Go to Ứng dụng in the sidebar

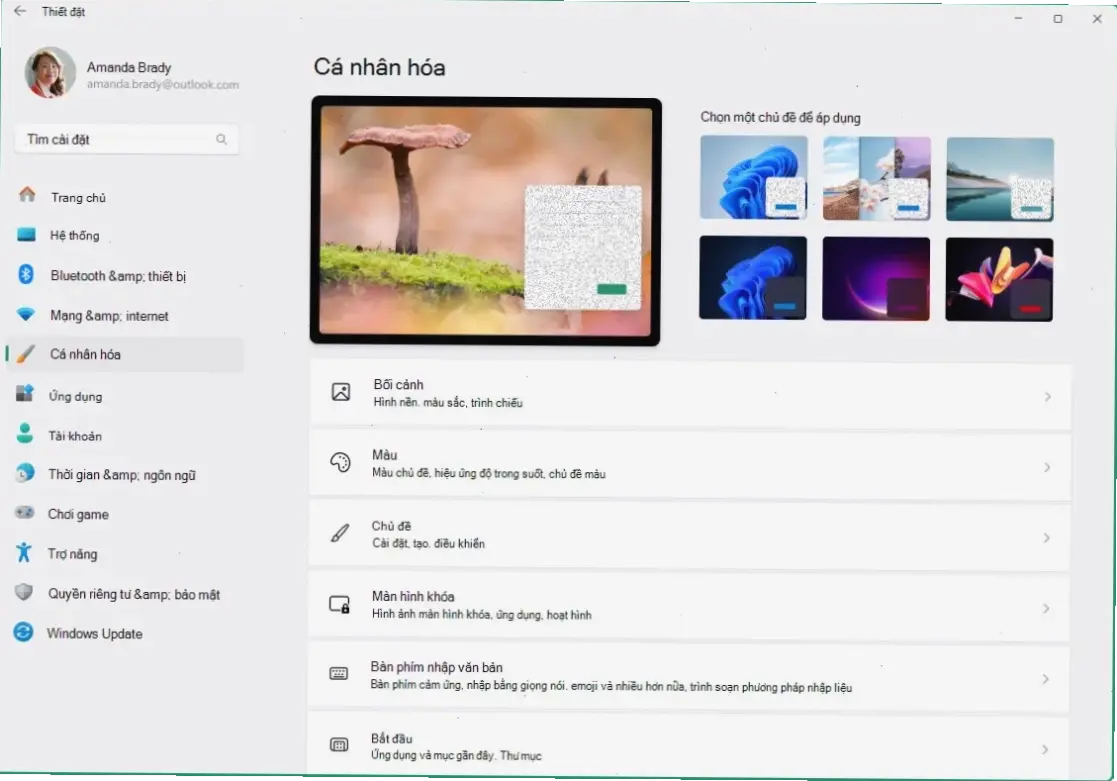click(75, 396)
